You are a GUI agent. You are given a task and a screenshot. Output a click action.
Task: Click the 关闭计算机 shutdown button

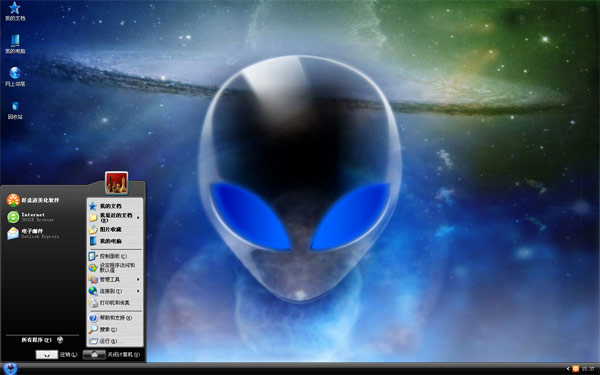point(112,355)
